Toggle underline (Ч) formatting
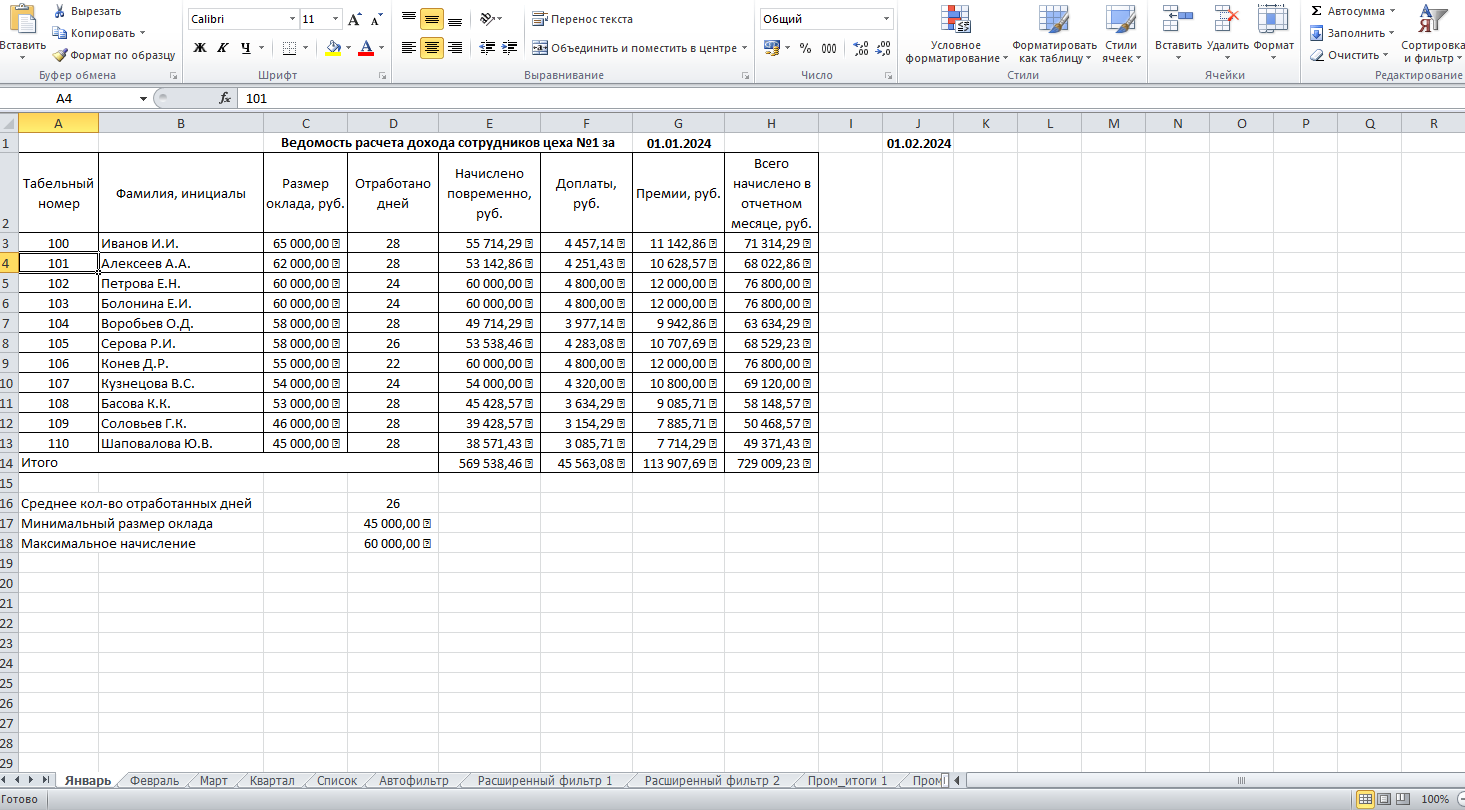The image size is (1465, 810). click(245, 47)
